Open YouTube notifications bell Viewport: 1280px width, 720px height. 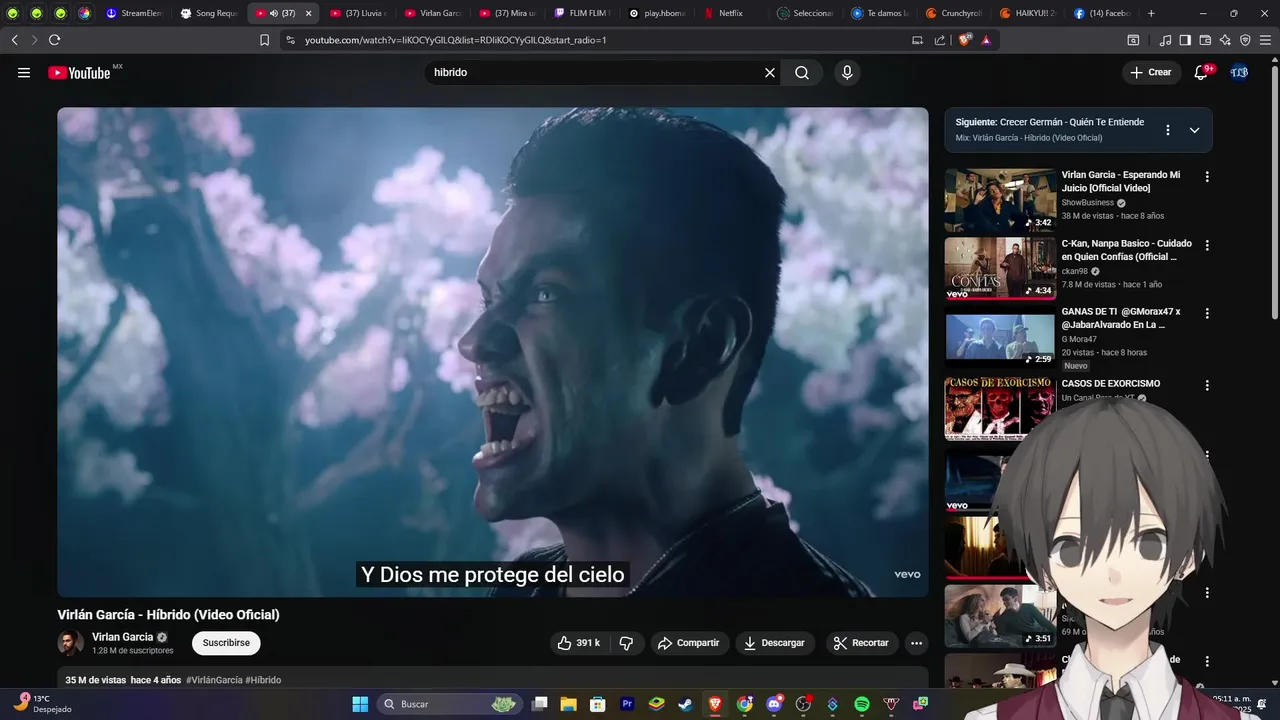coord(1202,72)
